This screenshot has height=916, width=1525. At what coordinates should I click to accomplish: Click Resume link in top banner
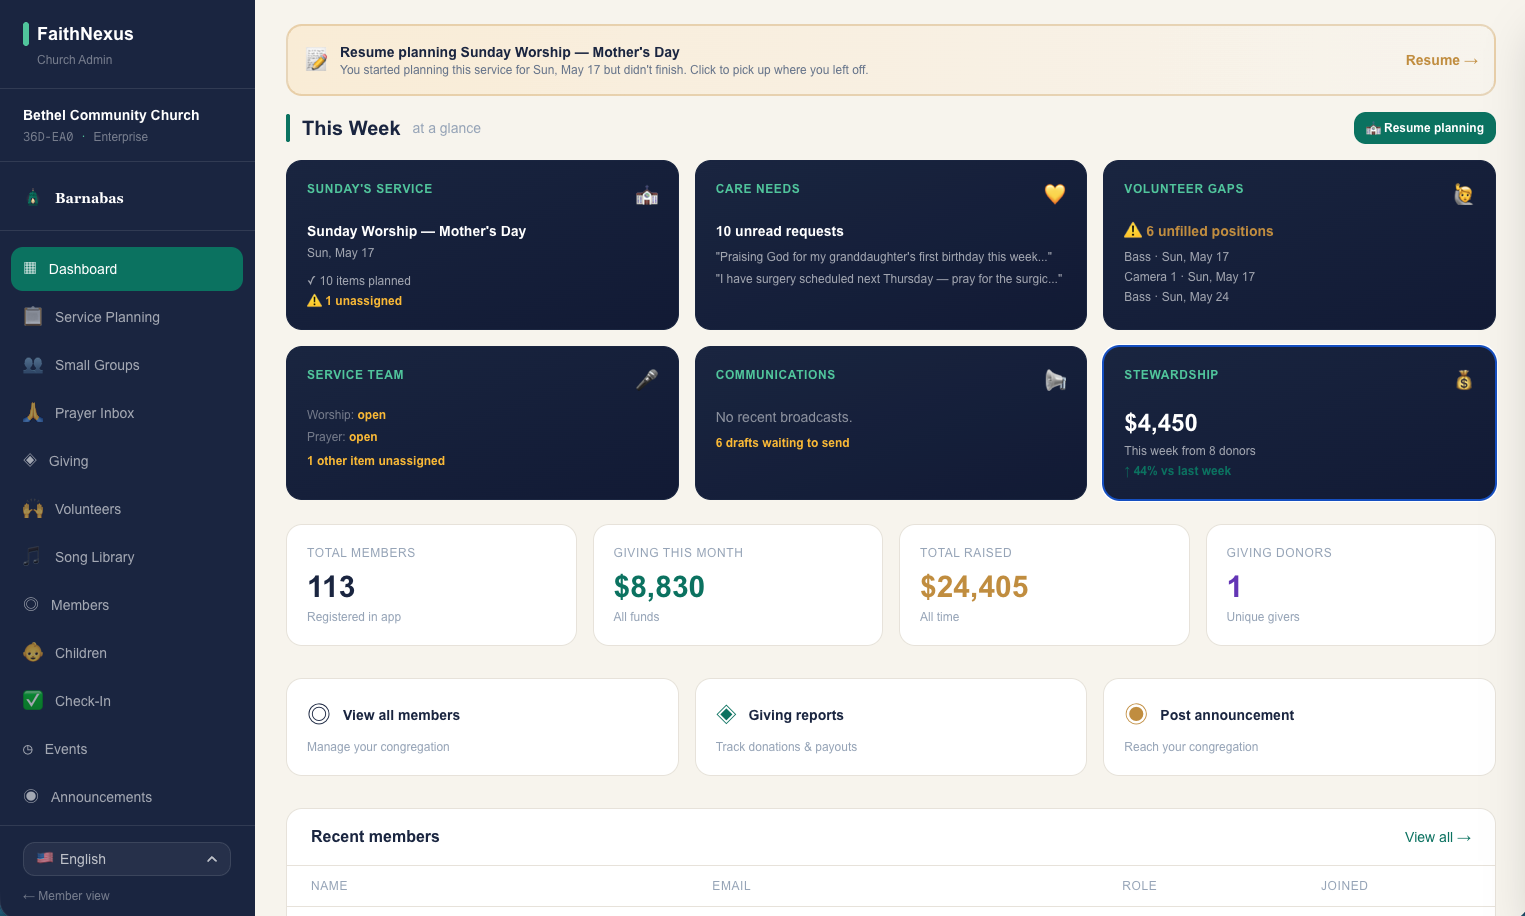(x=1441, y=60)
